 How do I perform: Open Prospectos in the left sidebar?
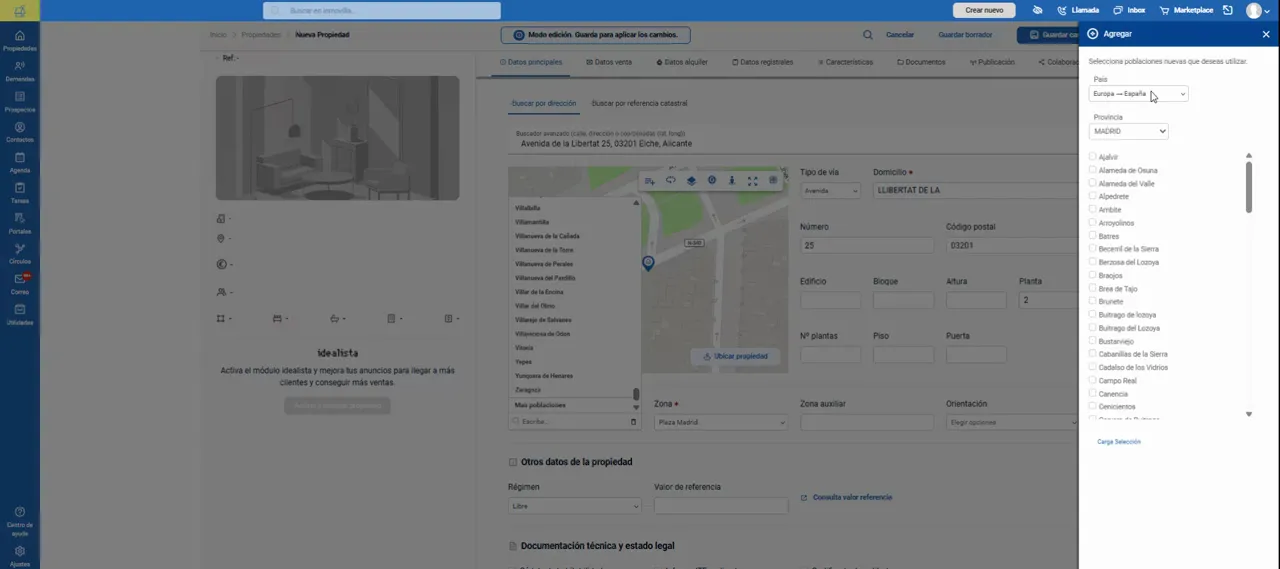pos(19,102)
